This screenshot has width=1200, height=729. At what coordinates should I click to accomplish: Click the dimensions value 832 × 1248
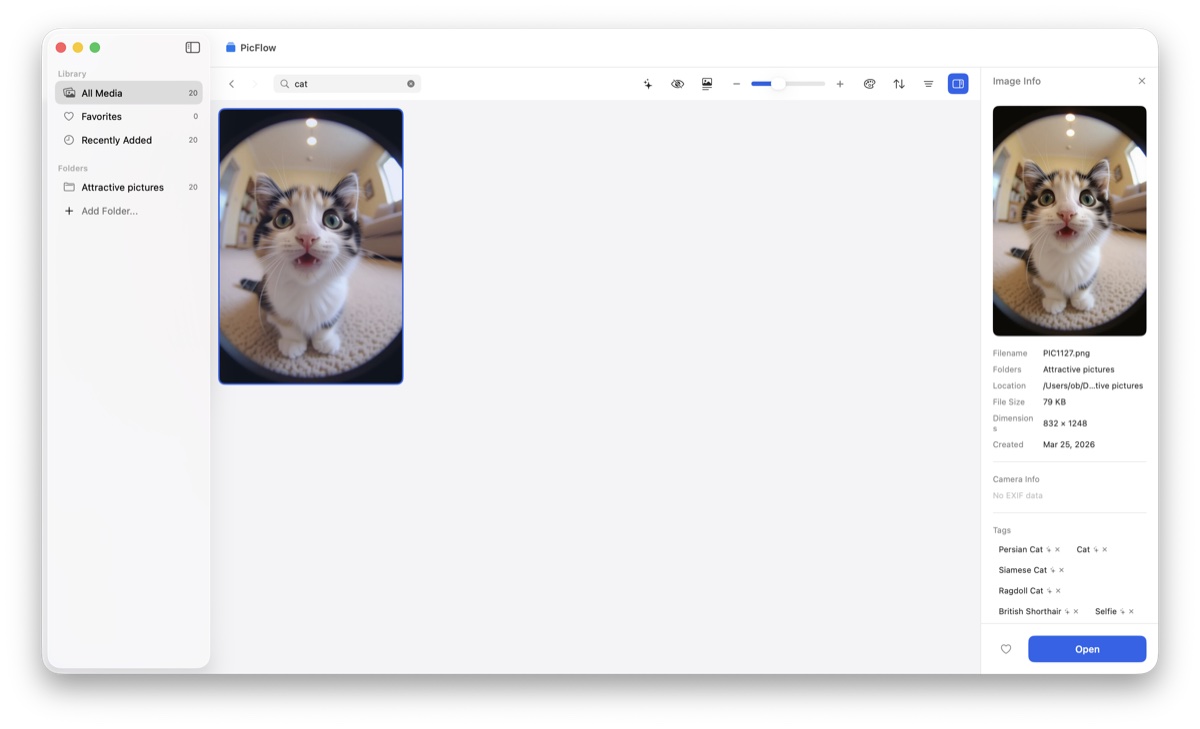pyautogui.click(x=1065, y=423)
